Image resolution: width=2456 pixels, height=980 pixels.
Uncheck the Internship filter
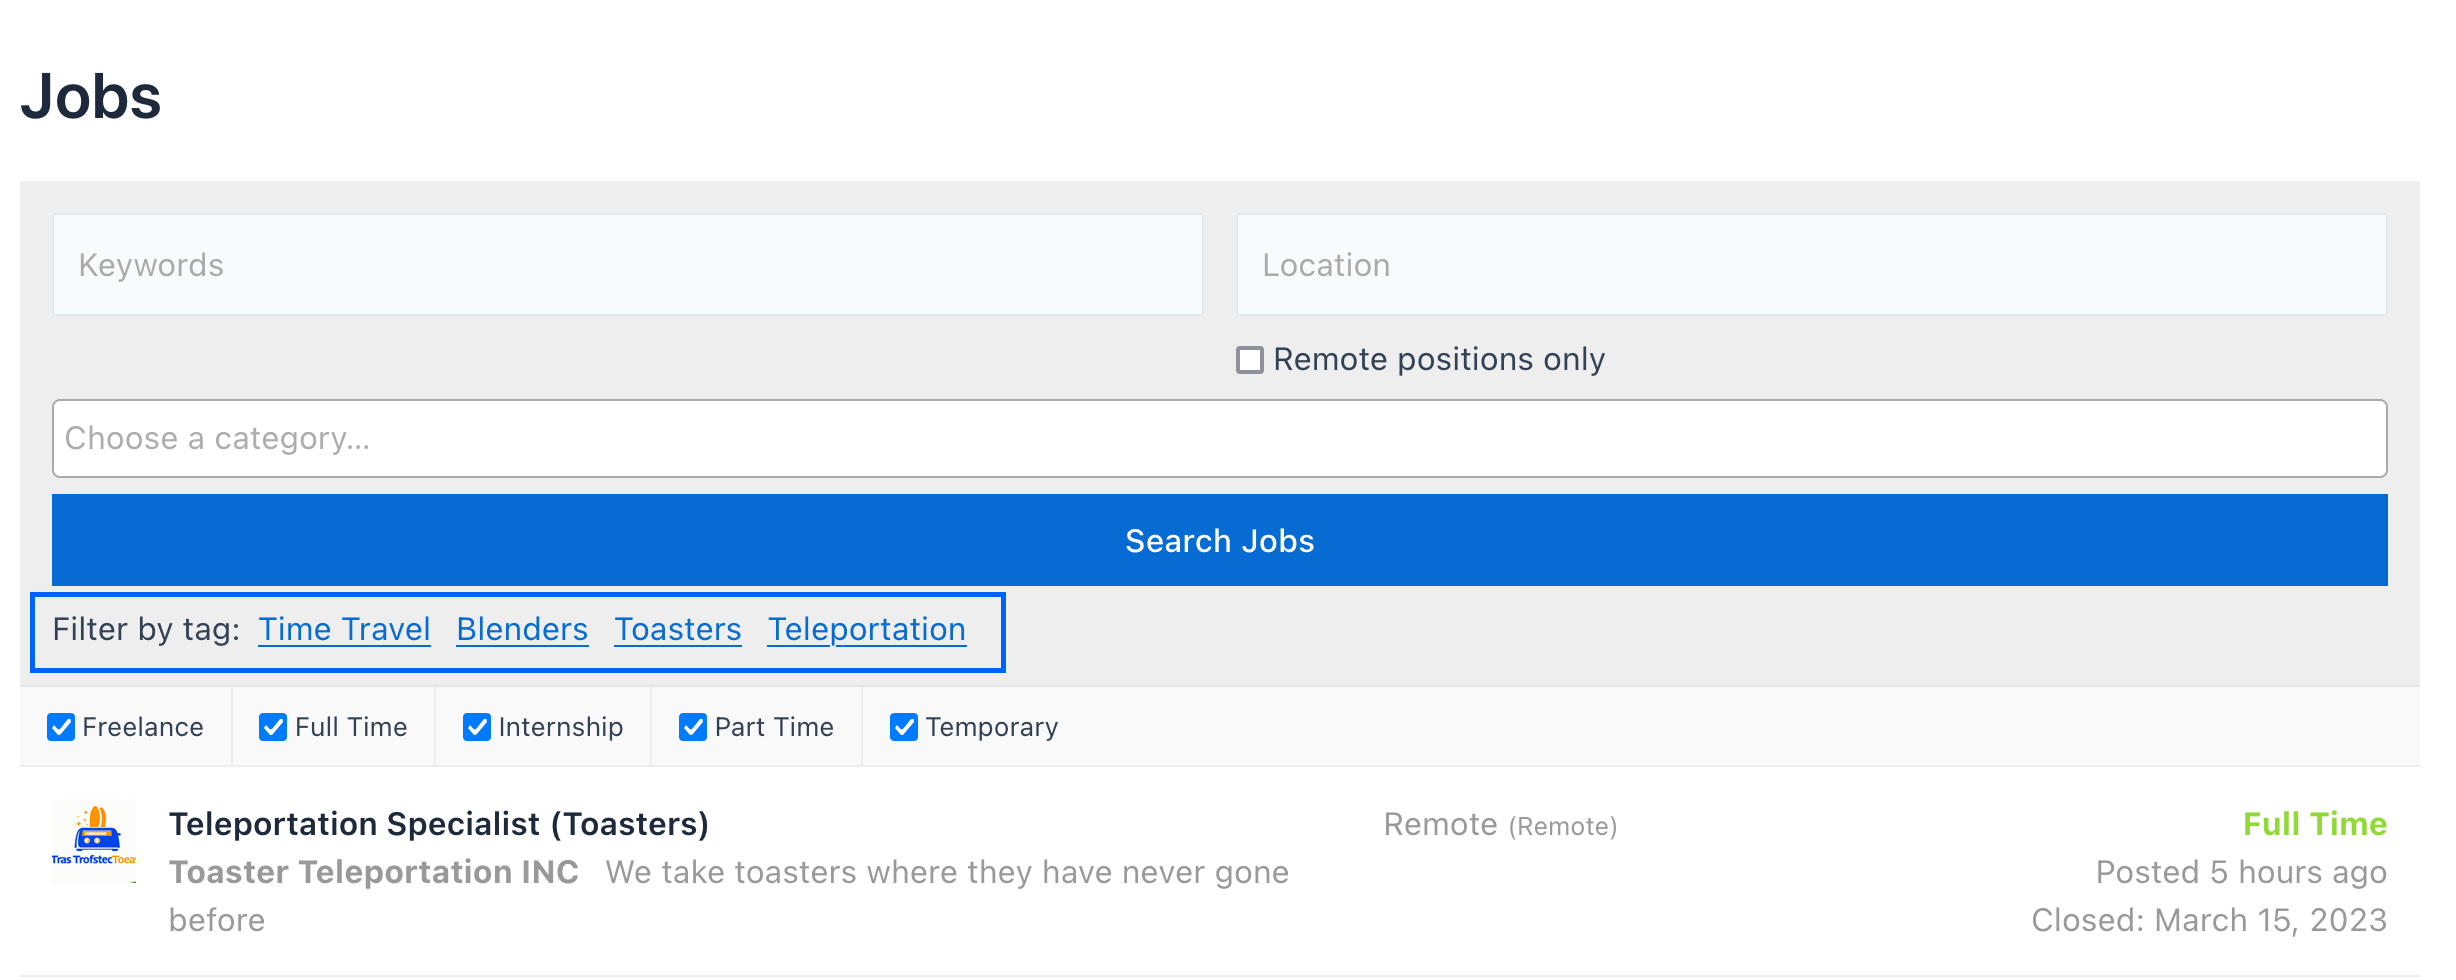tap(478, 727)
